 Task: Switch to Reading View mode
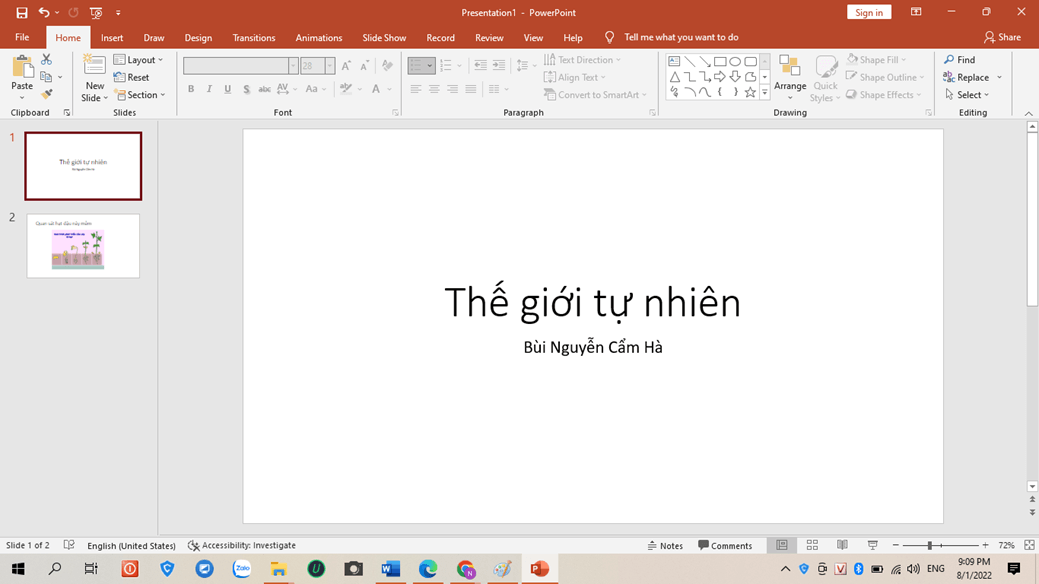tap(842, 545)
